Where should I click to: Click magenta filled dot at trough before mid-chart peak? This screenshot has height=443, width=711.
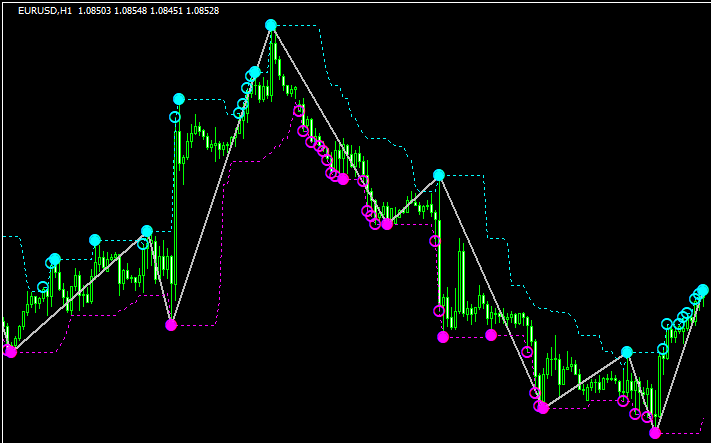[x=387, y=224]
